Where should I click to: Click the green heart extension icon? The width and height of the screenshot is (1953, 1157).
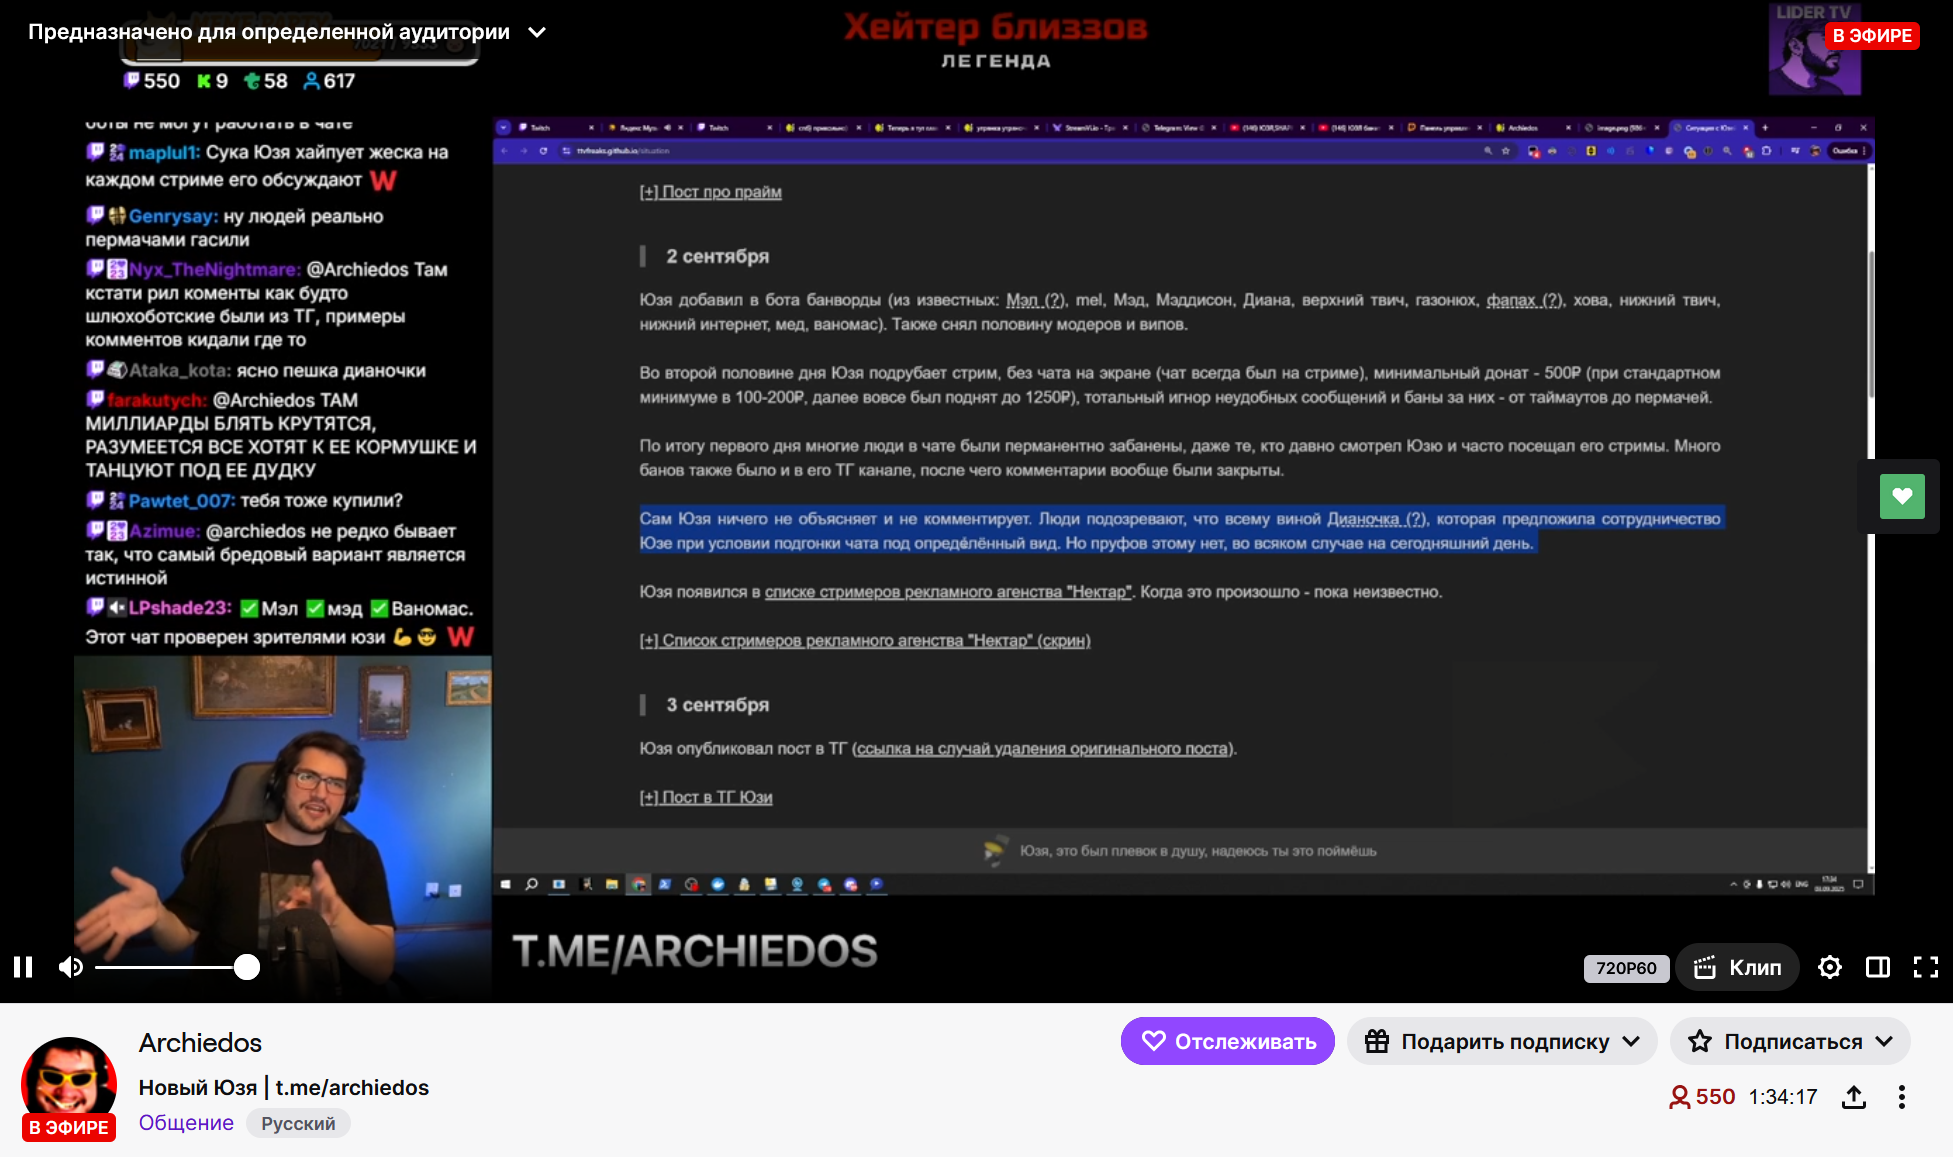(x=1901, y=496)
